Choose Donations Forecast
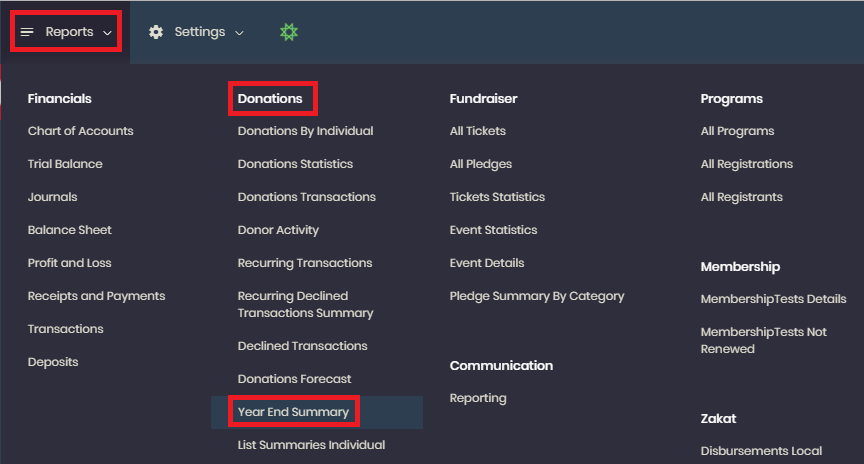This screenshot has width=864, height=464. 294,379
